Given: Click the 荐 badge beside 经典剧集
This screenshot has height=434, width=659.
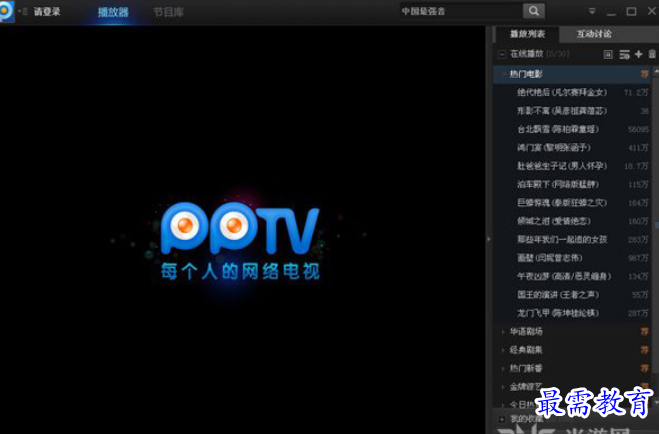Looking at the screenshot, I should (644, 350).
